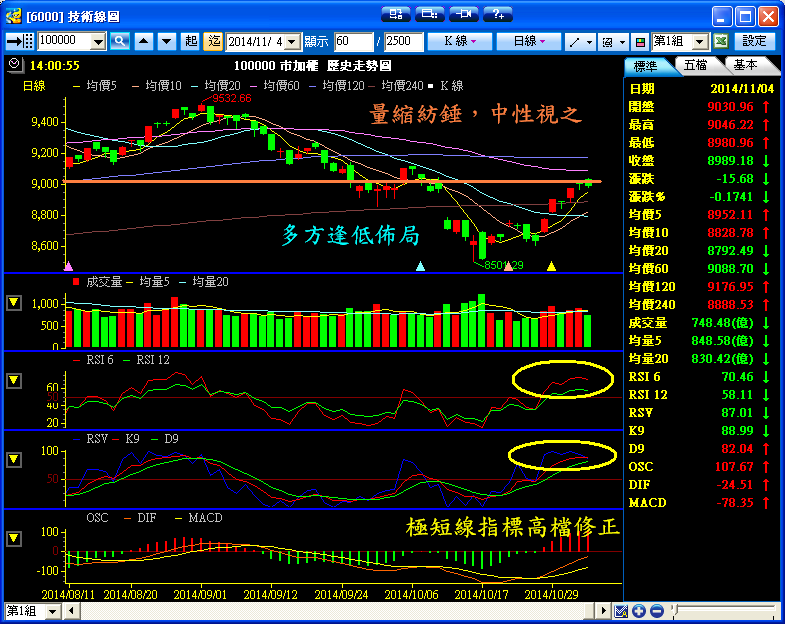Viewport: 785px width, 624px height.
Task: Toggle the 起 start date button
Action: [x=191, y=41]
